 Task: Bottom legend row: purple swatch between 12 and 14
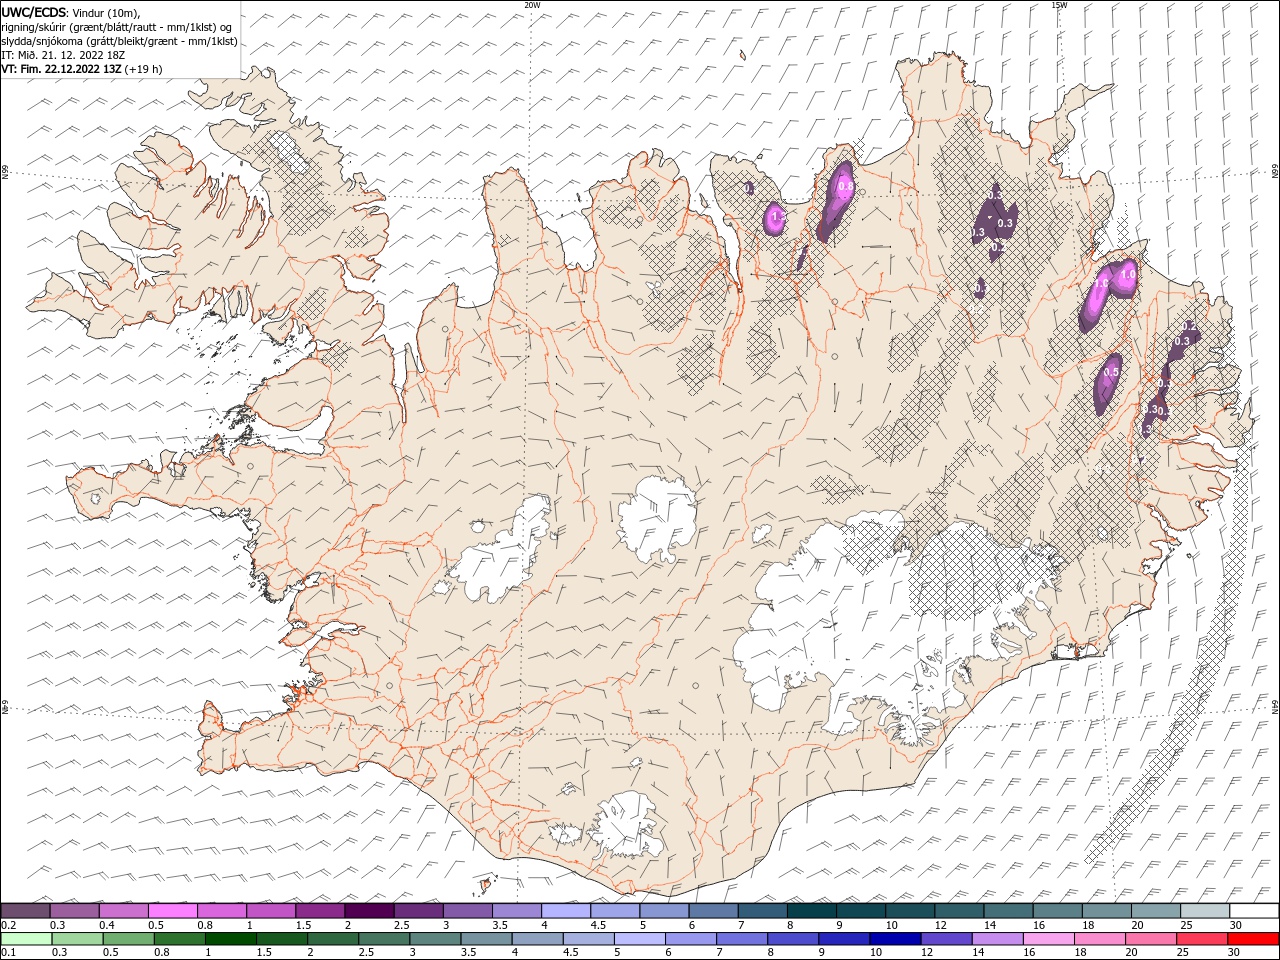tap(947, 938)
